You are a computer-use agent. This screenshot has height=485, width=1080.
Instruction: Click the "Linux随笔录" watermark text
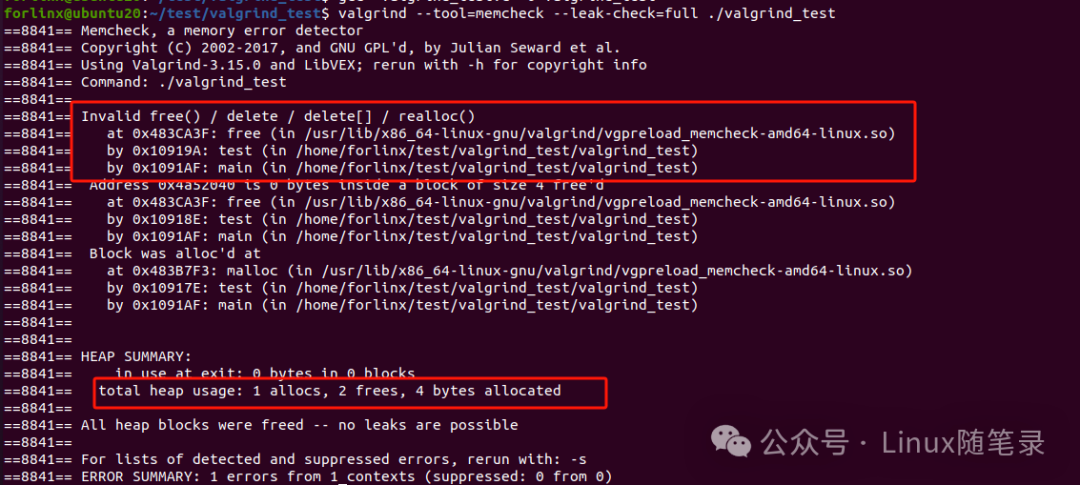958,442
